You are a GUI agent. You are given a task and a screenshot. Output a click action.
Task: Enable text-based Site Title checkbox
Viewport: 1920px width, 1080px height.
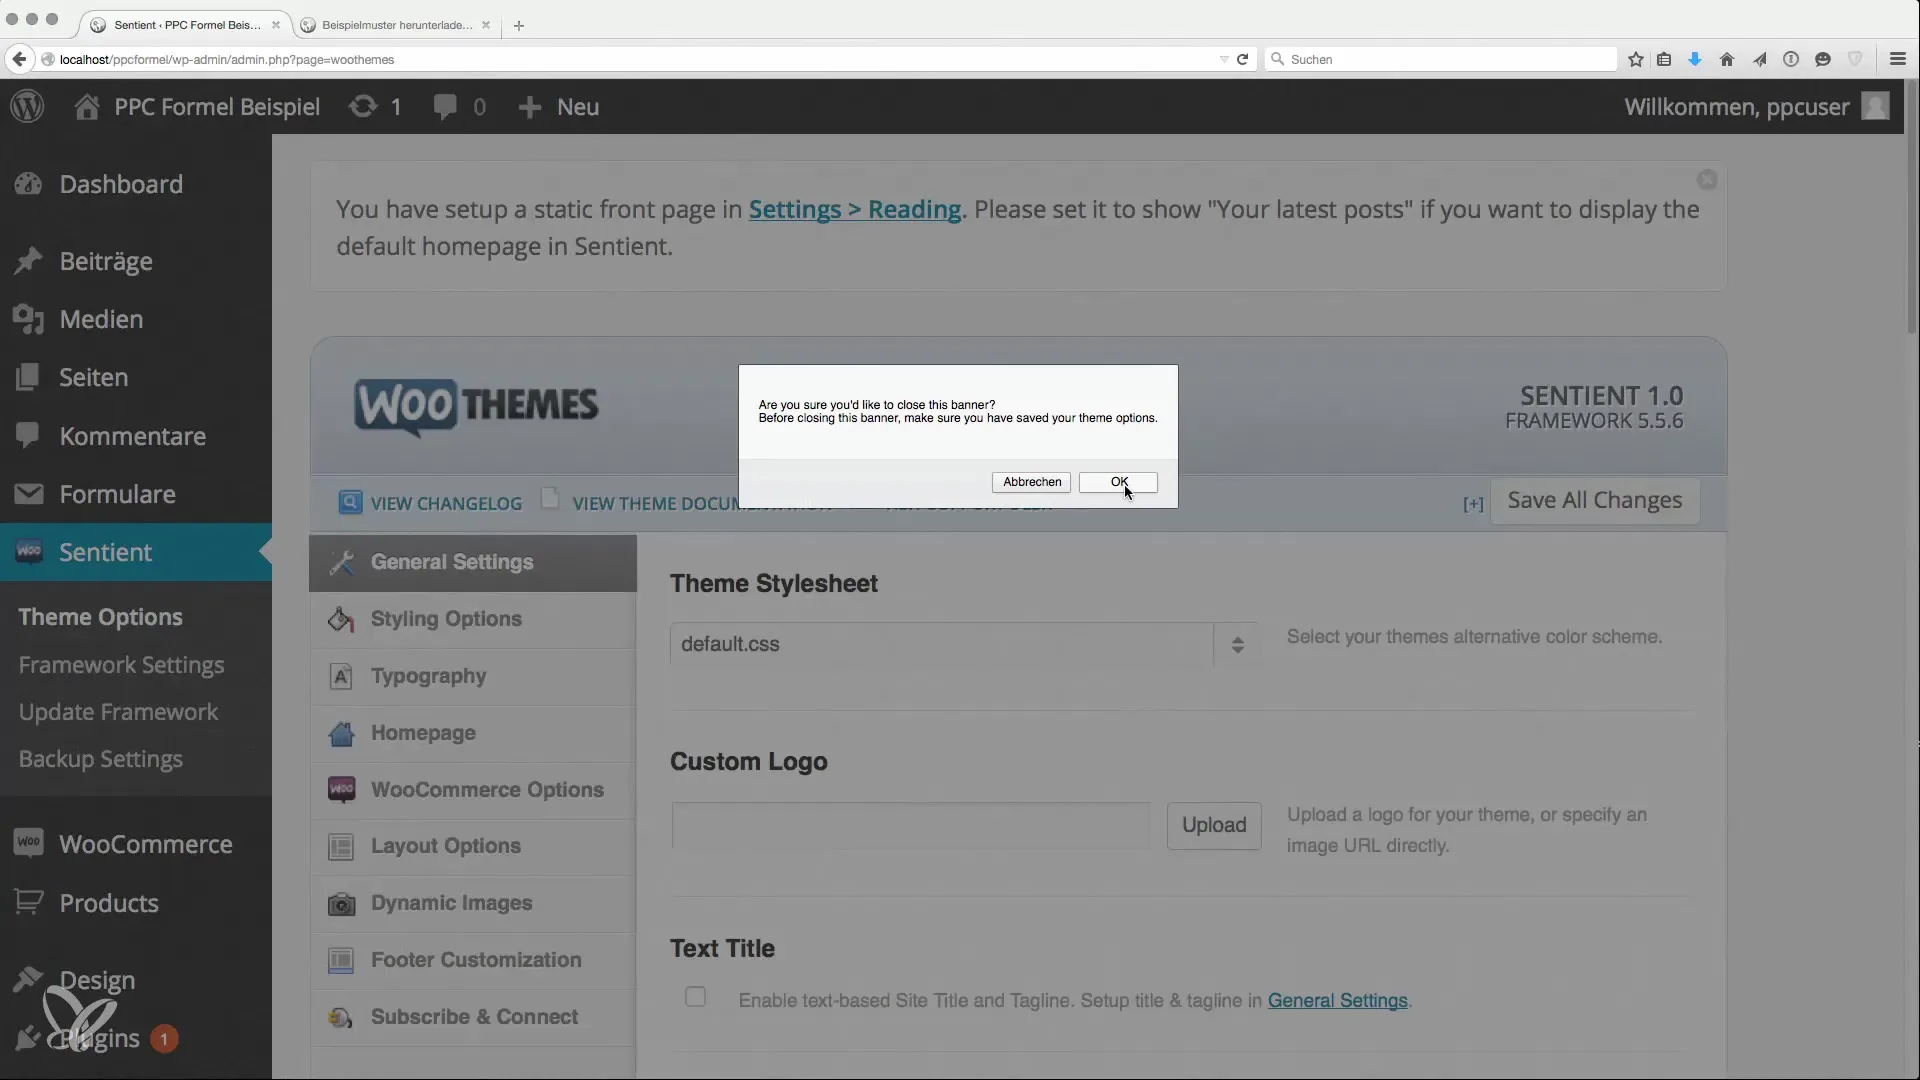click(x=695, y=997)
